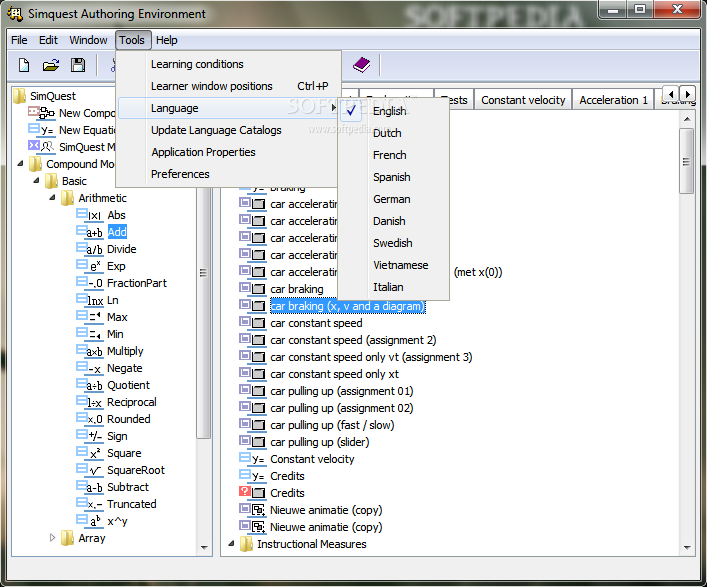This screenshot has width=707, height=587.
Task: Click the a/b Divide icon
Action: tap(89, 249)
